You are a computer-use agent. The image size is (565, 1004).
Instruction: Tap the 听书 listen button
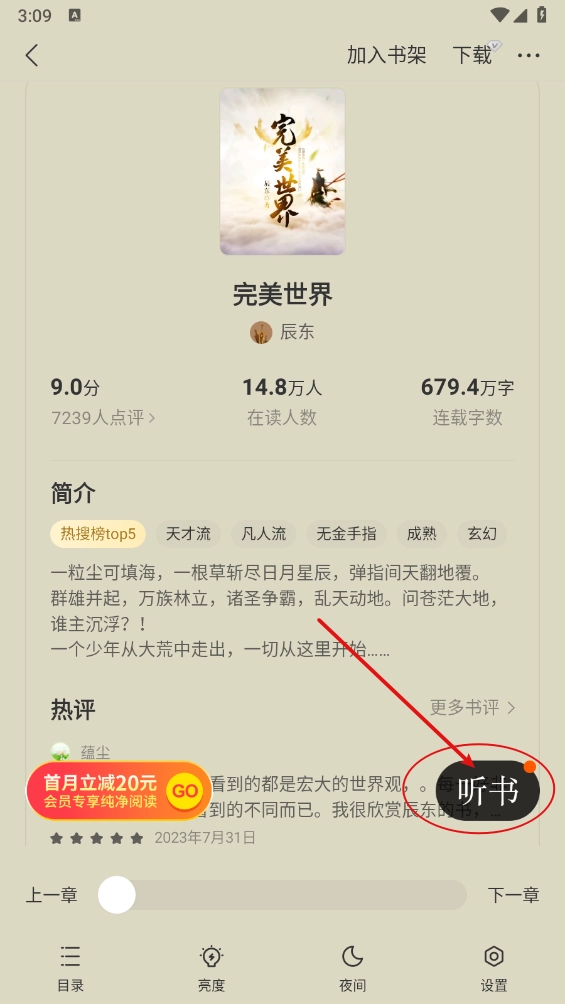488,791
